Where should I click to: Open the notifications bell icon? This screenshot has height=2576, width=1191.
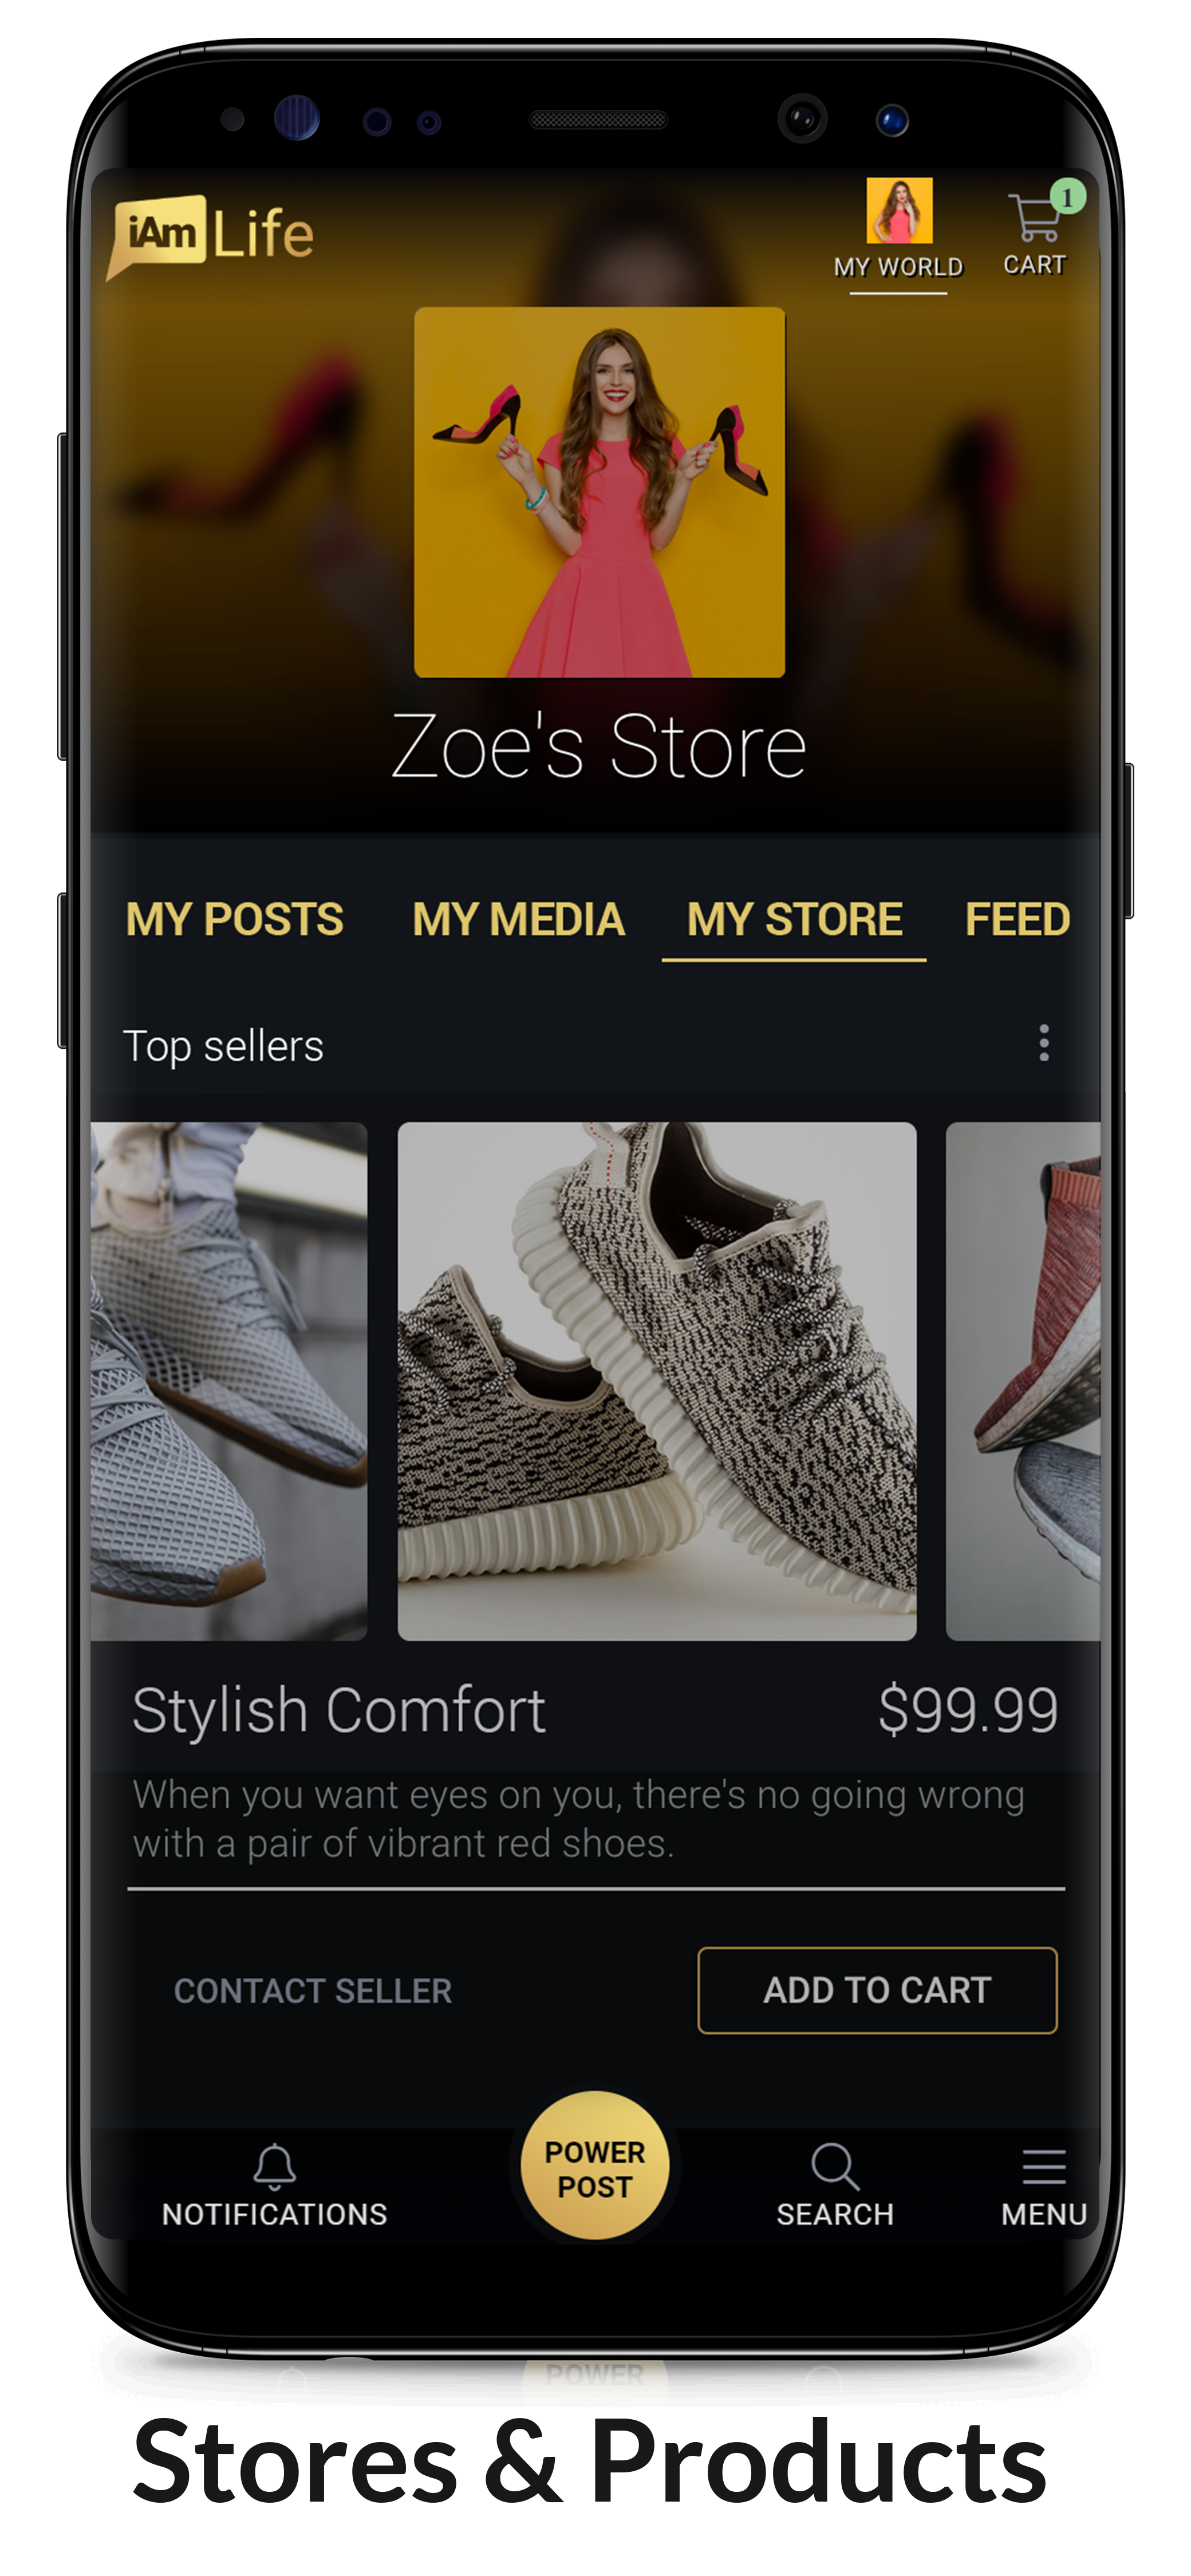pyautogui.click(x=274, y=2166)
